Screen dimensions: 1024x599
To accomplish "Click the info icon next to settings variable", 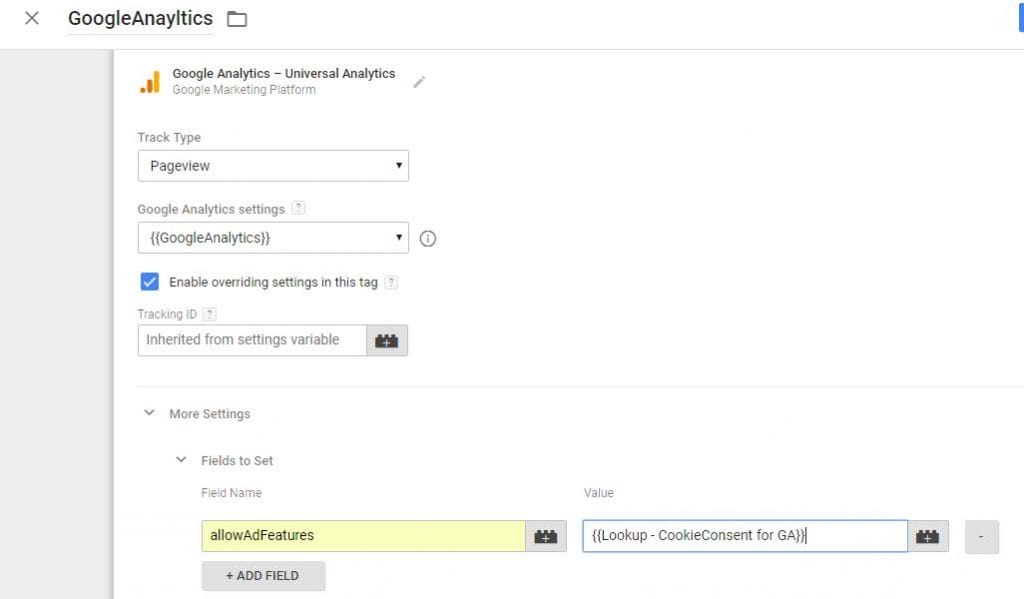I will (x=428, y=238).
